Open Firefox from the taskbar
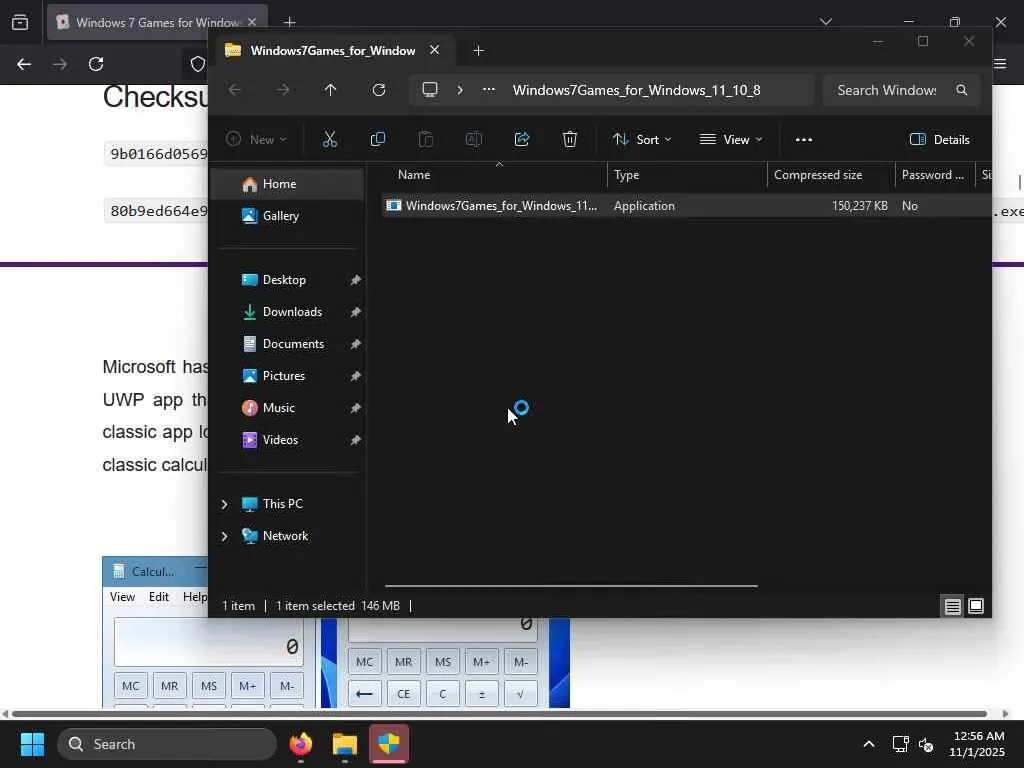Image resolution: width=1024 pixels, height=768 pixels. click(x=300, y=744)
